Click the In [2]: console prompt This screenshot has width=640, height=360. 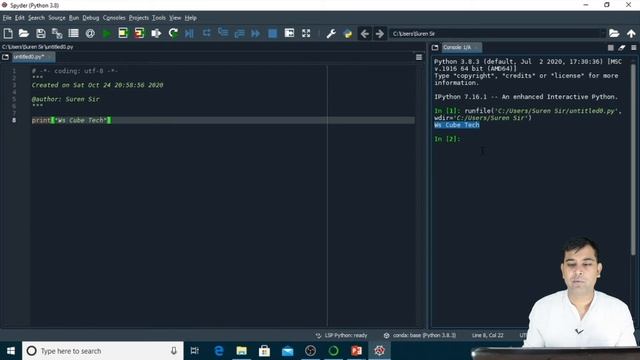pos(447,139)
